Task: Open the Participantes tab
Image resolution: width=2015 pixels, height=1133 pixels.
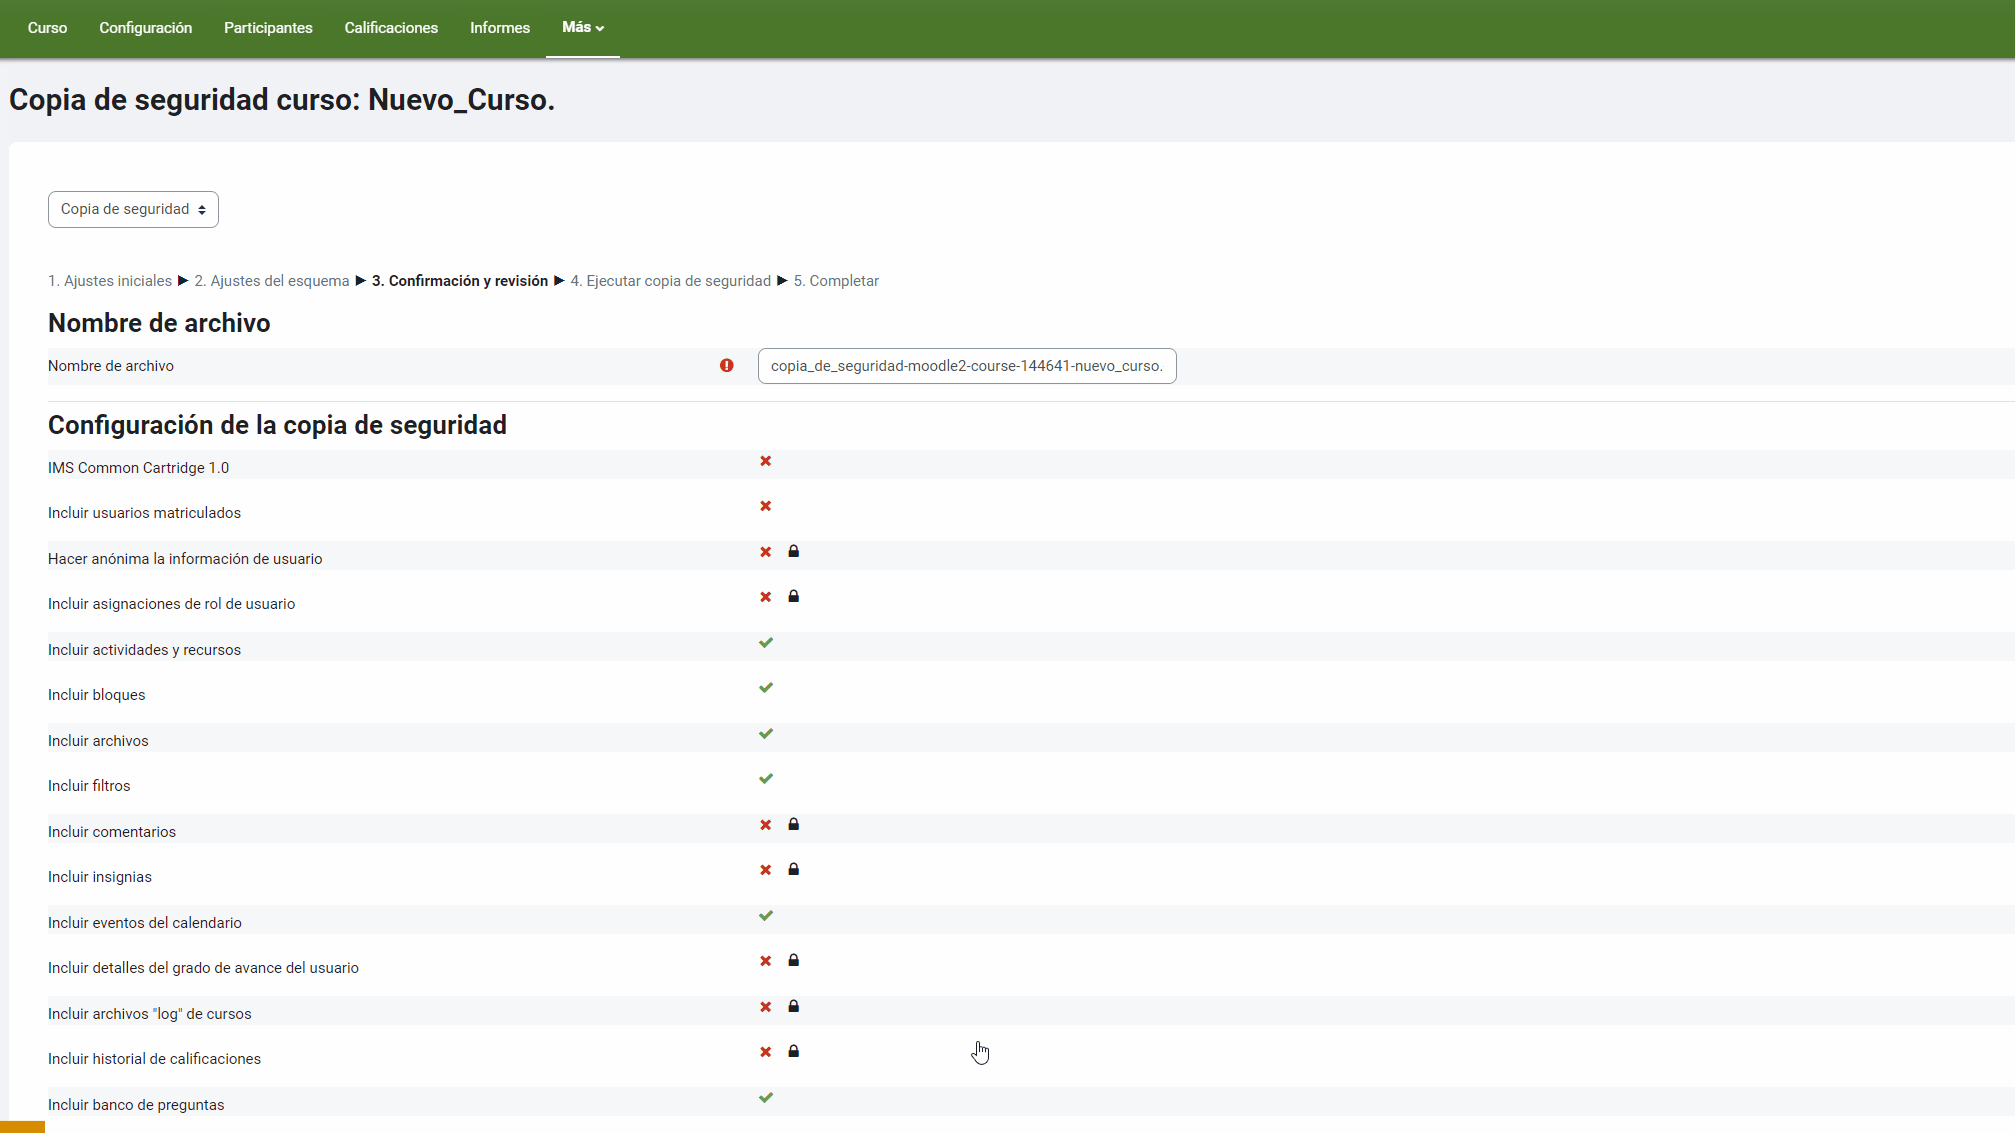Action: 268,28
